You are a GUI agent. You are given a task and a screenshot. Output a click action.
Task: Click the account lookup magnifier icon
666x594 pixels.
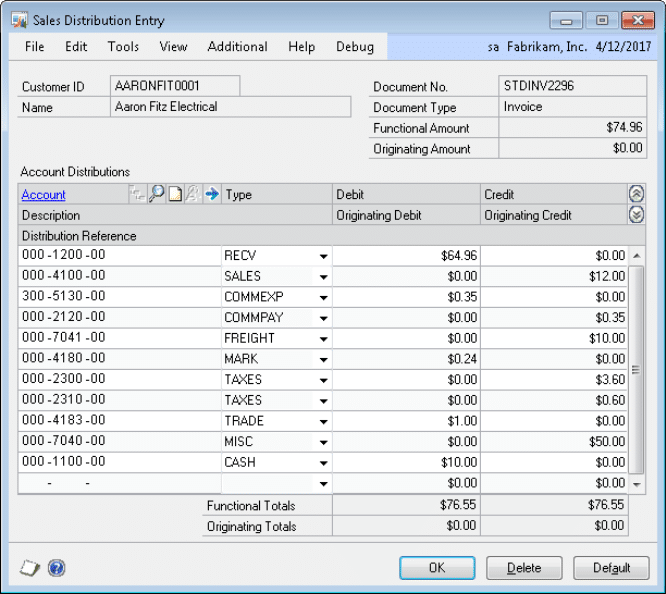click(156, 195)
